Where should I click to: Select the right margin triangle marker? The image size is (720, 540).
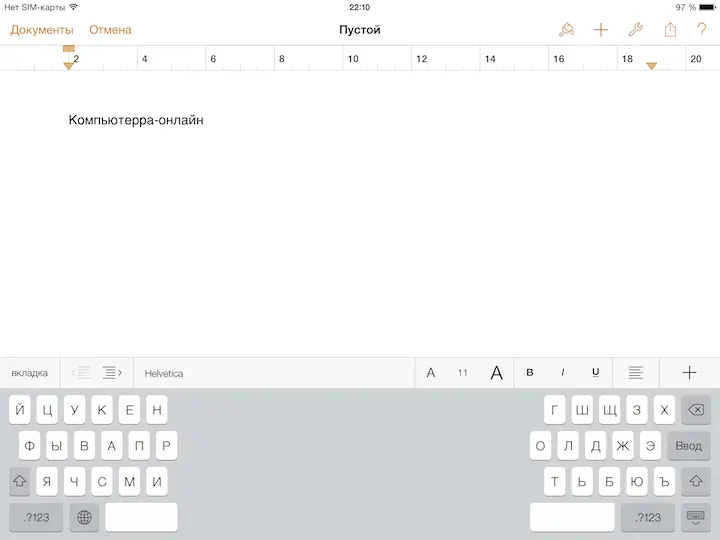(x=652, y=66)
